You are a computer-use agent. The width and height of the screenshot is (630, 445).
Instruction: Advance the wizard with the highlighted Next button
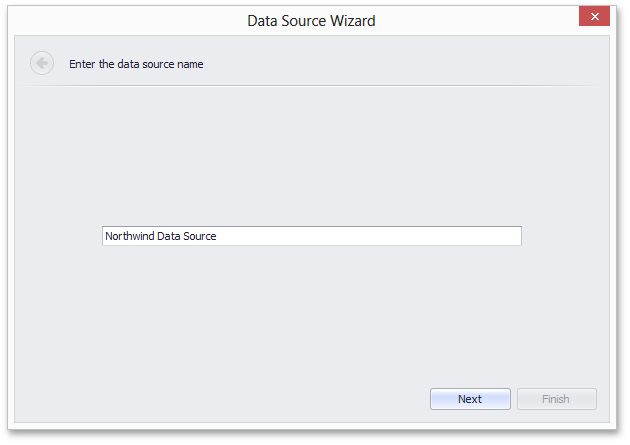(470, 399)
